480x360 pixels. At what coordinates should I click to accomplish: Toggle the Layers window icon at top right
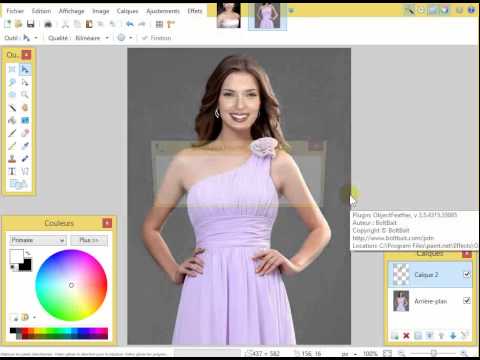point(433,10)
